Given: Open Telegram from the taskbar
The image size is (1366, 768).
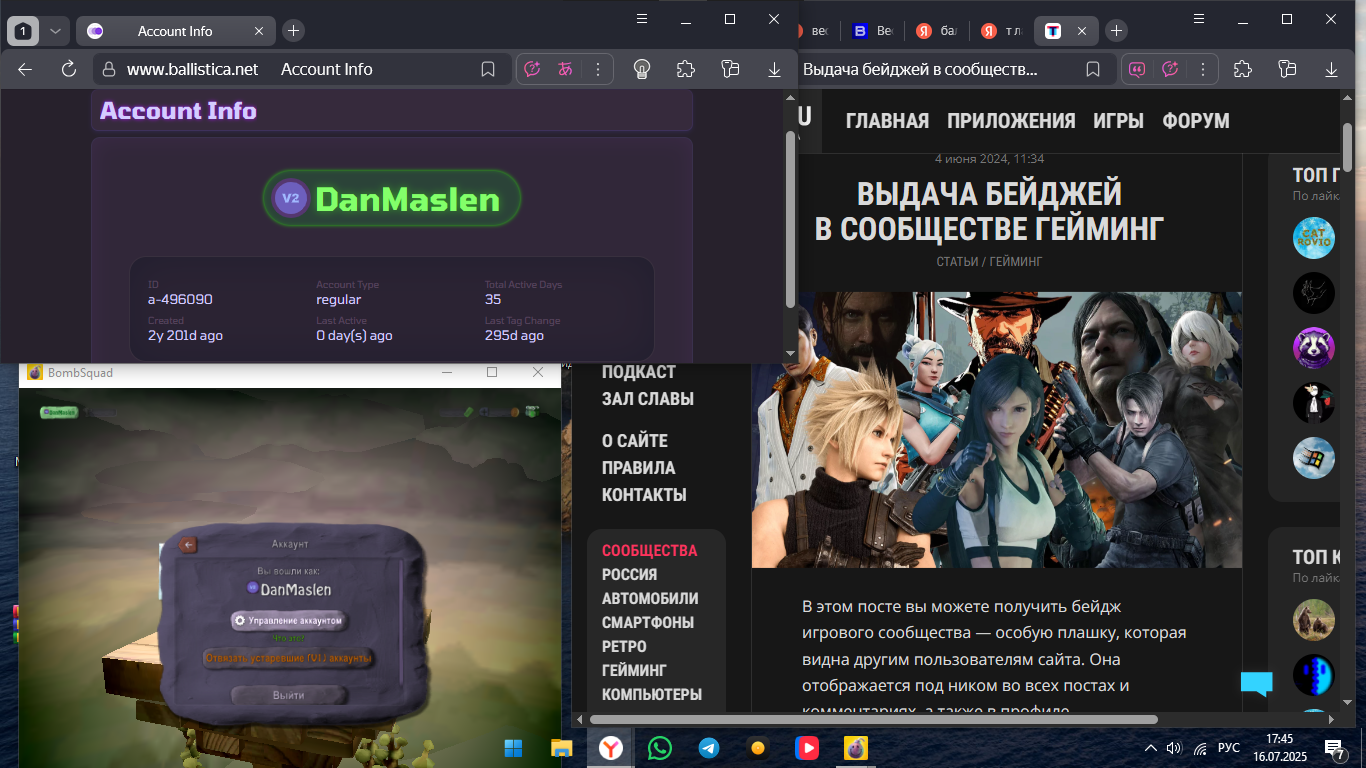Looking at the screenshot, I should pyautogui.click(x=709, y=747).
